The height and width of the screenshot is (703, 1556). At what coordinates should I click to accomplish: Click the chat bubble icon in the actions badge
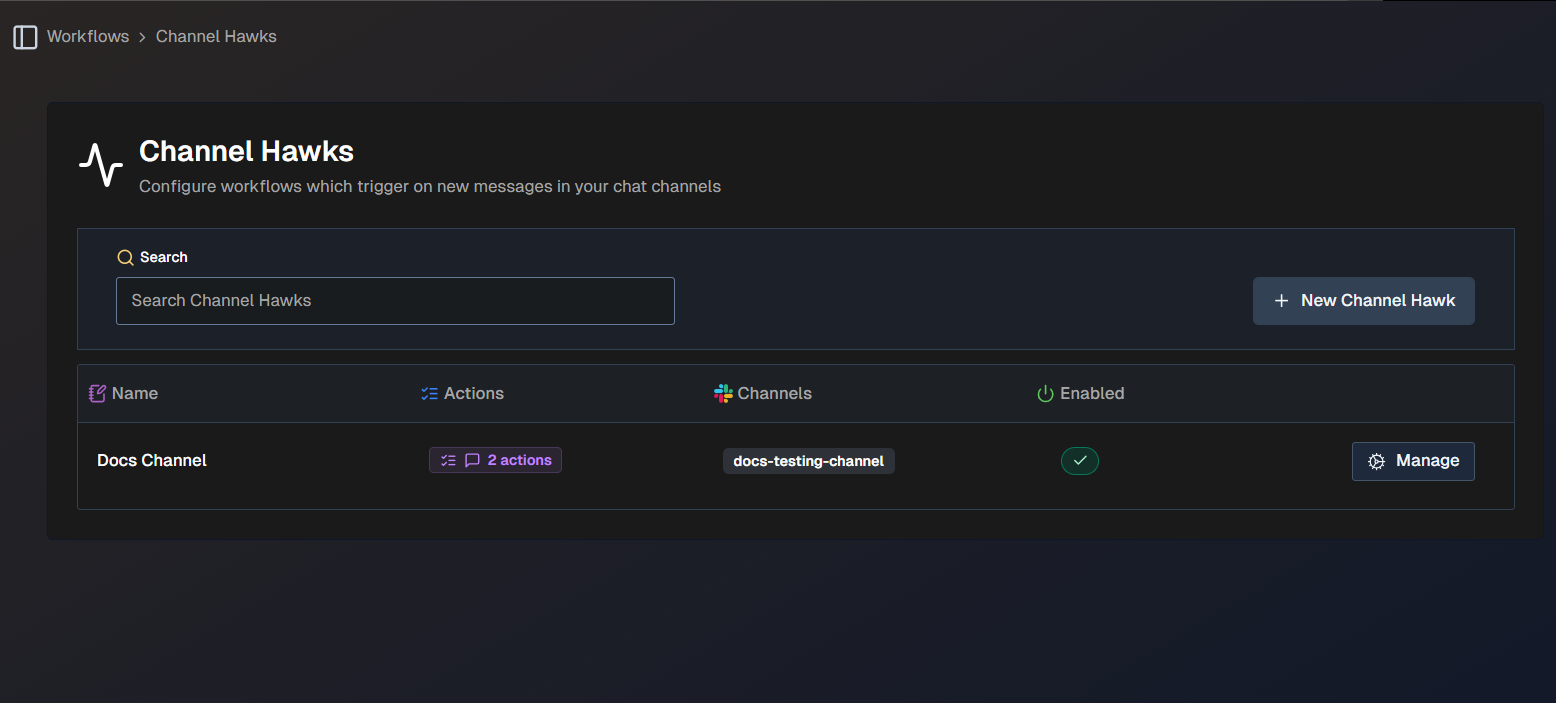pyautogui.click(x=472, y=460)
